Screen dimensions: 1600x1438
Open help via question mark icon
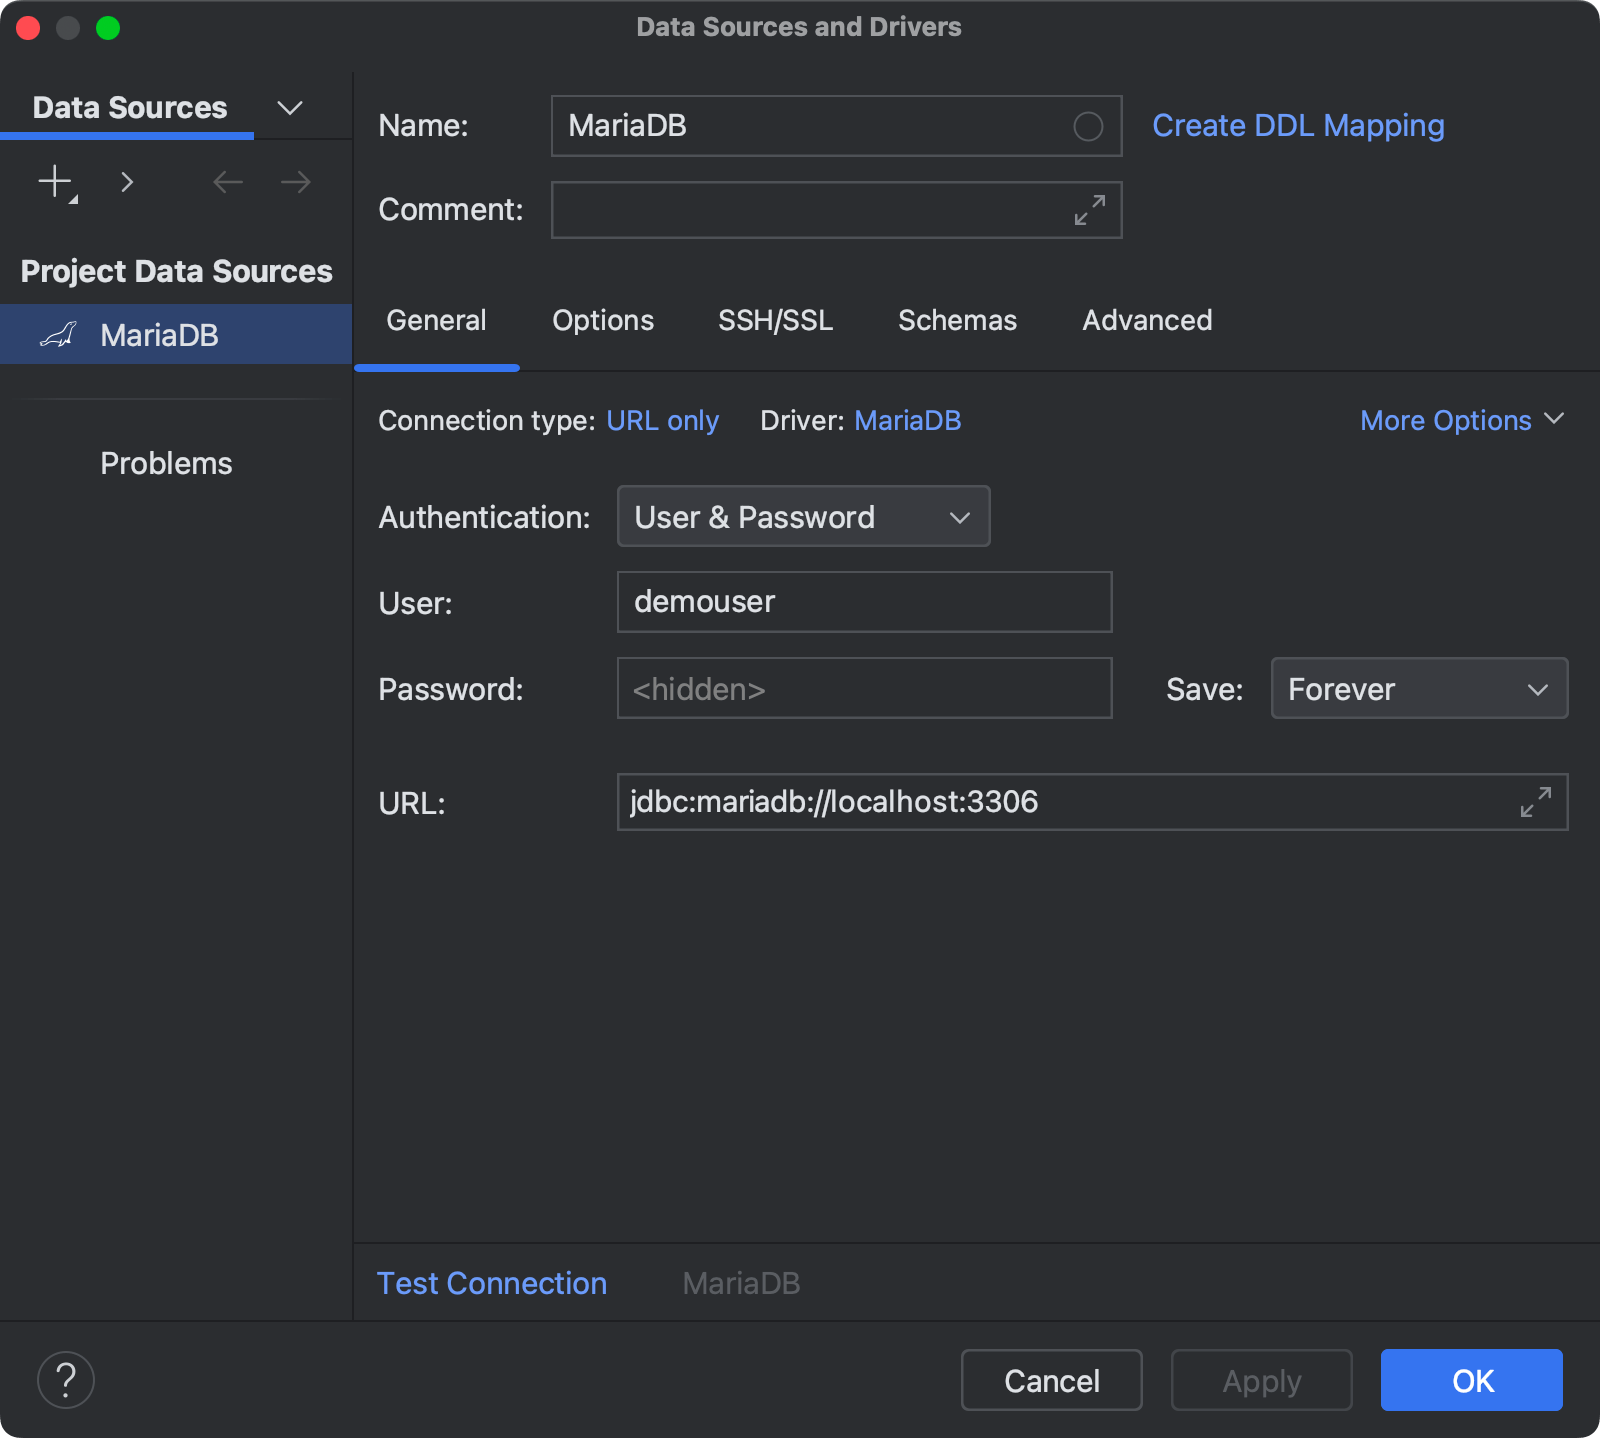64,1379
